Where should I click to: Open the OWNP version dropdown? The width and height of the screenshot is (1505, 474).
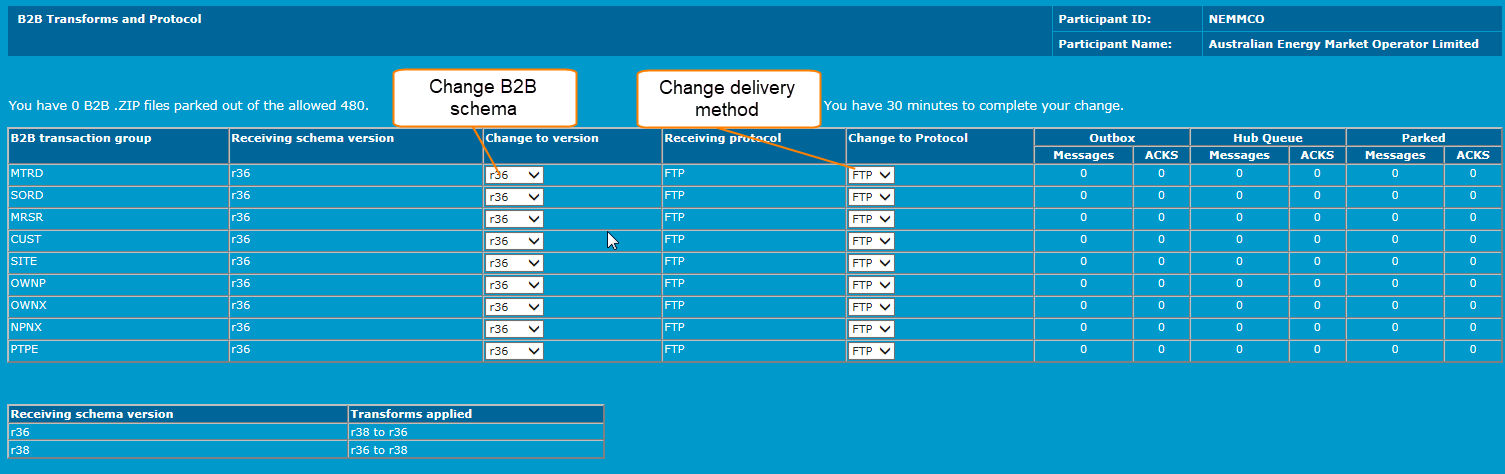click(514, 285)
